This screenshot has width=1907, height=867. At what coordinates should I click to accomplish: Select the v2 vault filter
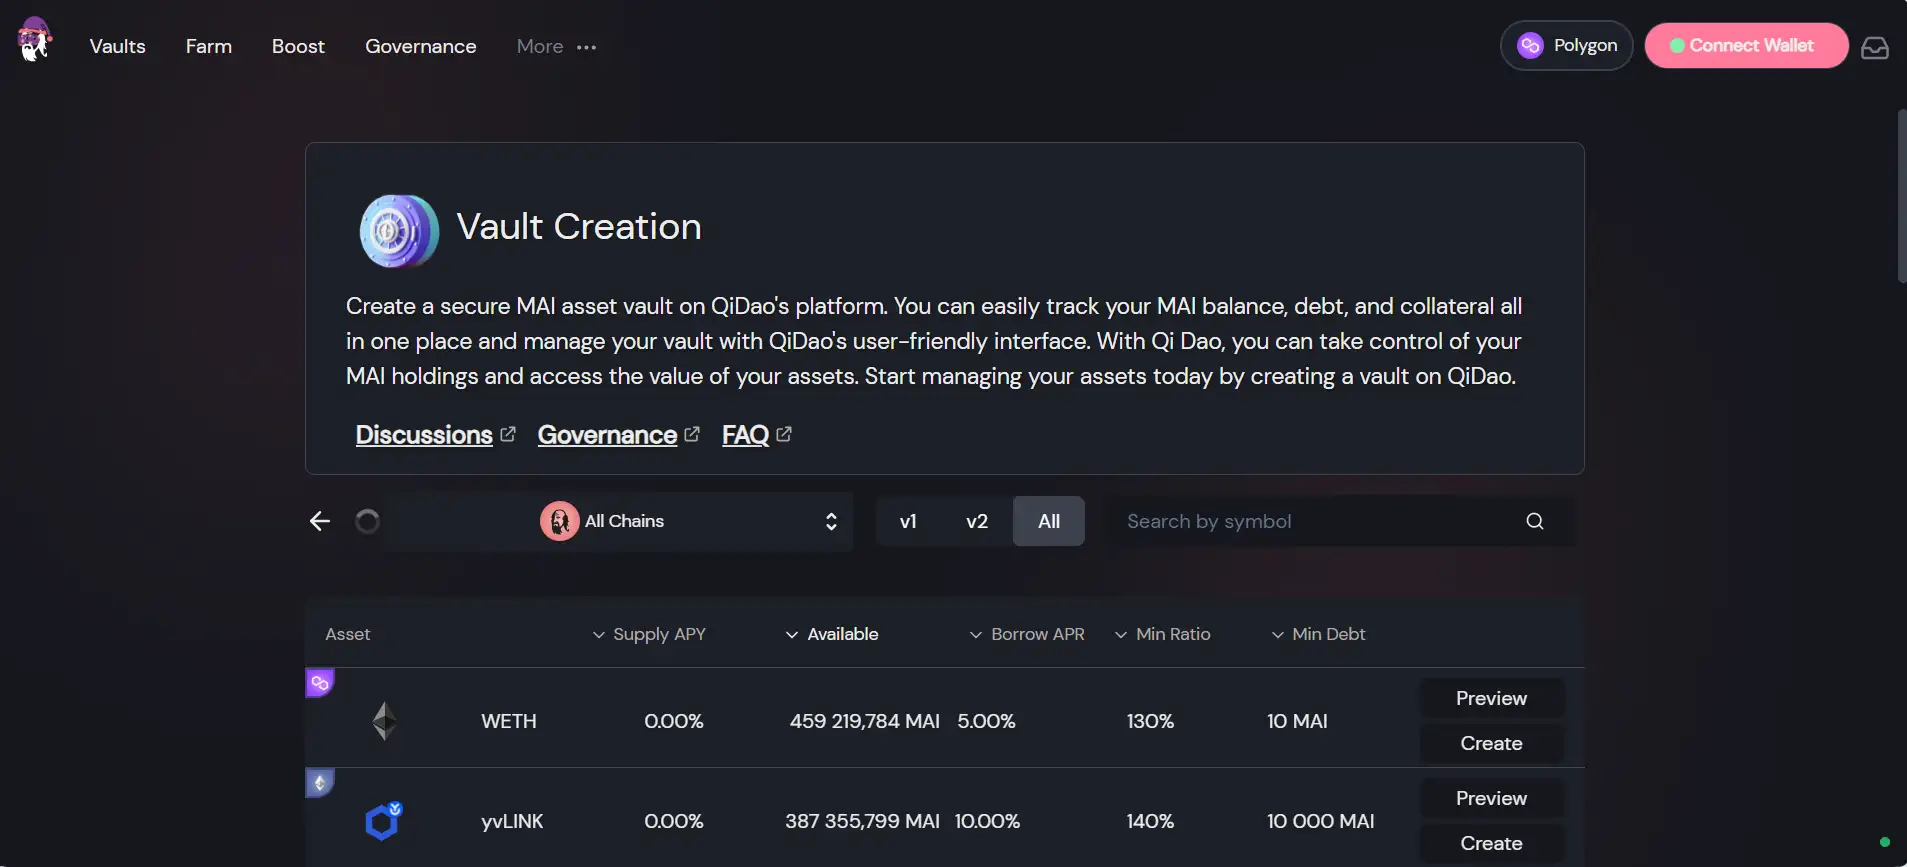coord(977,521)
